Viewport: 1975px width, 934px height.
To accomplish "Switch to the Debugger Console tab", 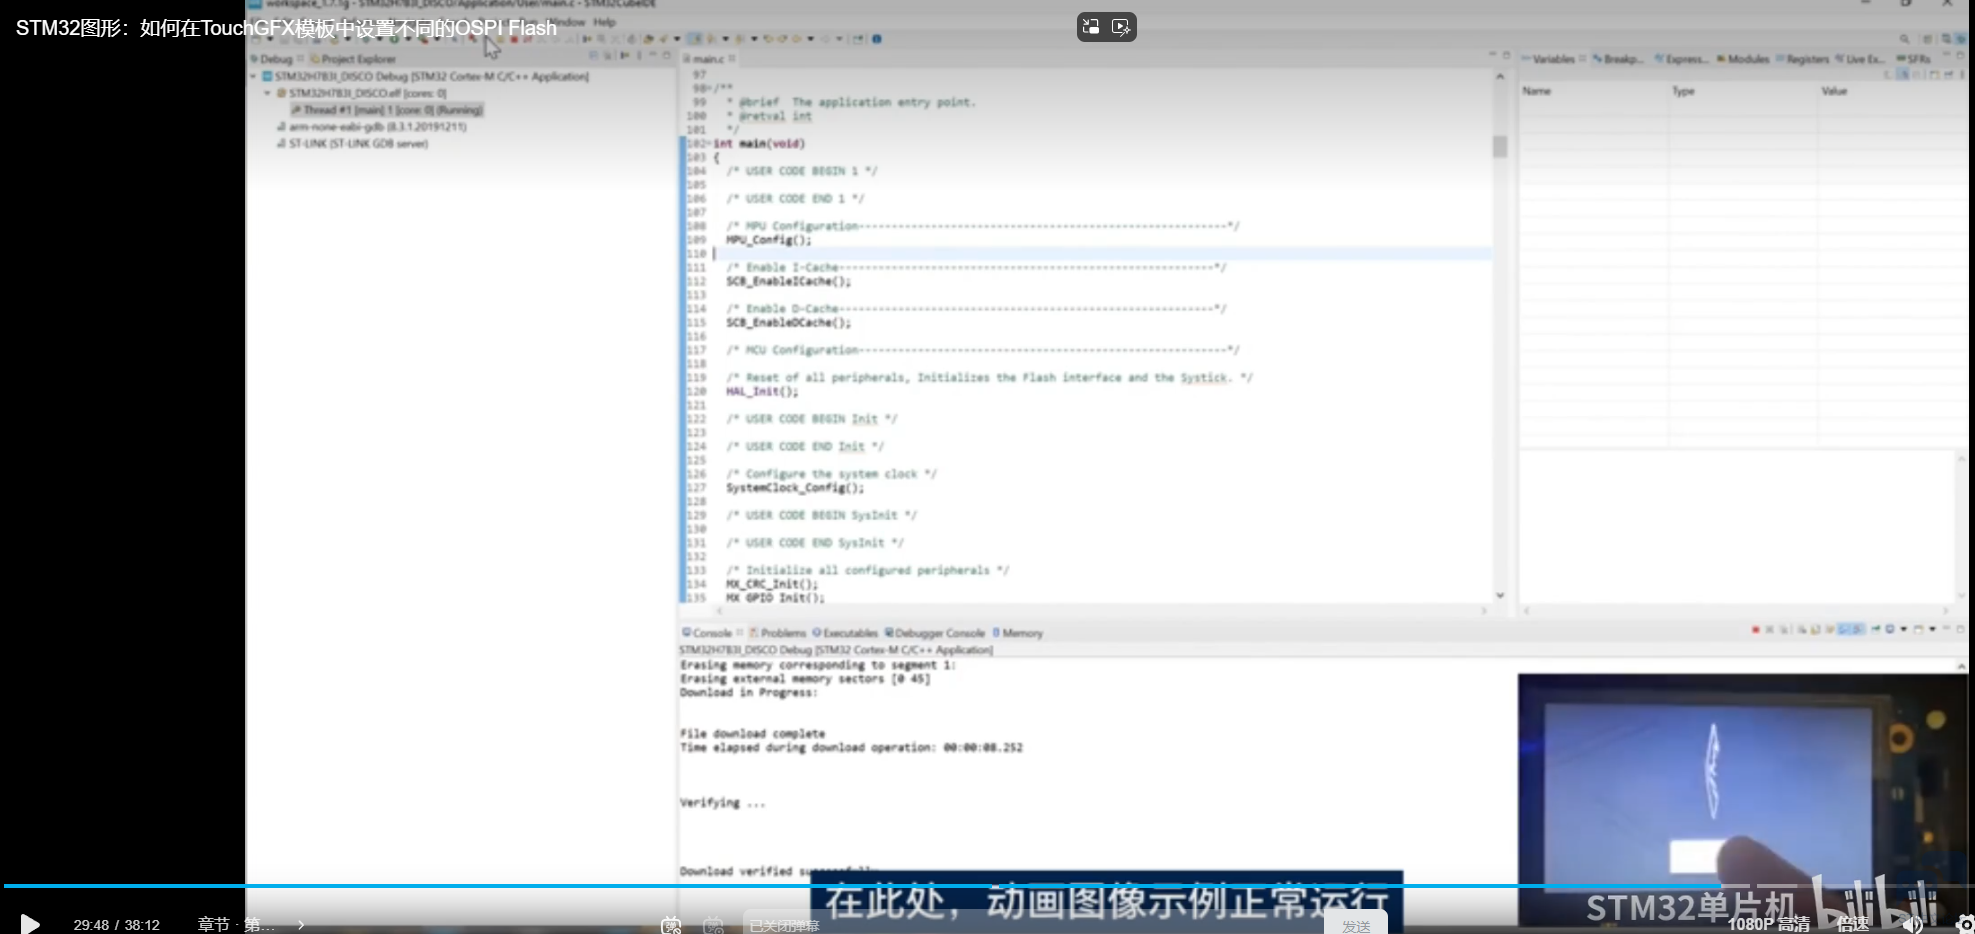I will [x=935, y=633].
